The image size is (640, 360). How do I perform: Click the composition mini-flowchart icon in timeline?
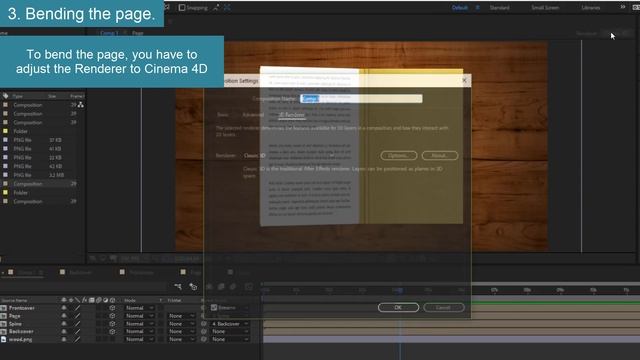178,287
